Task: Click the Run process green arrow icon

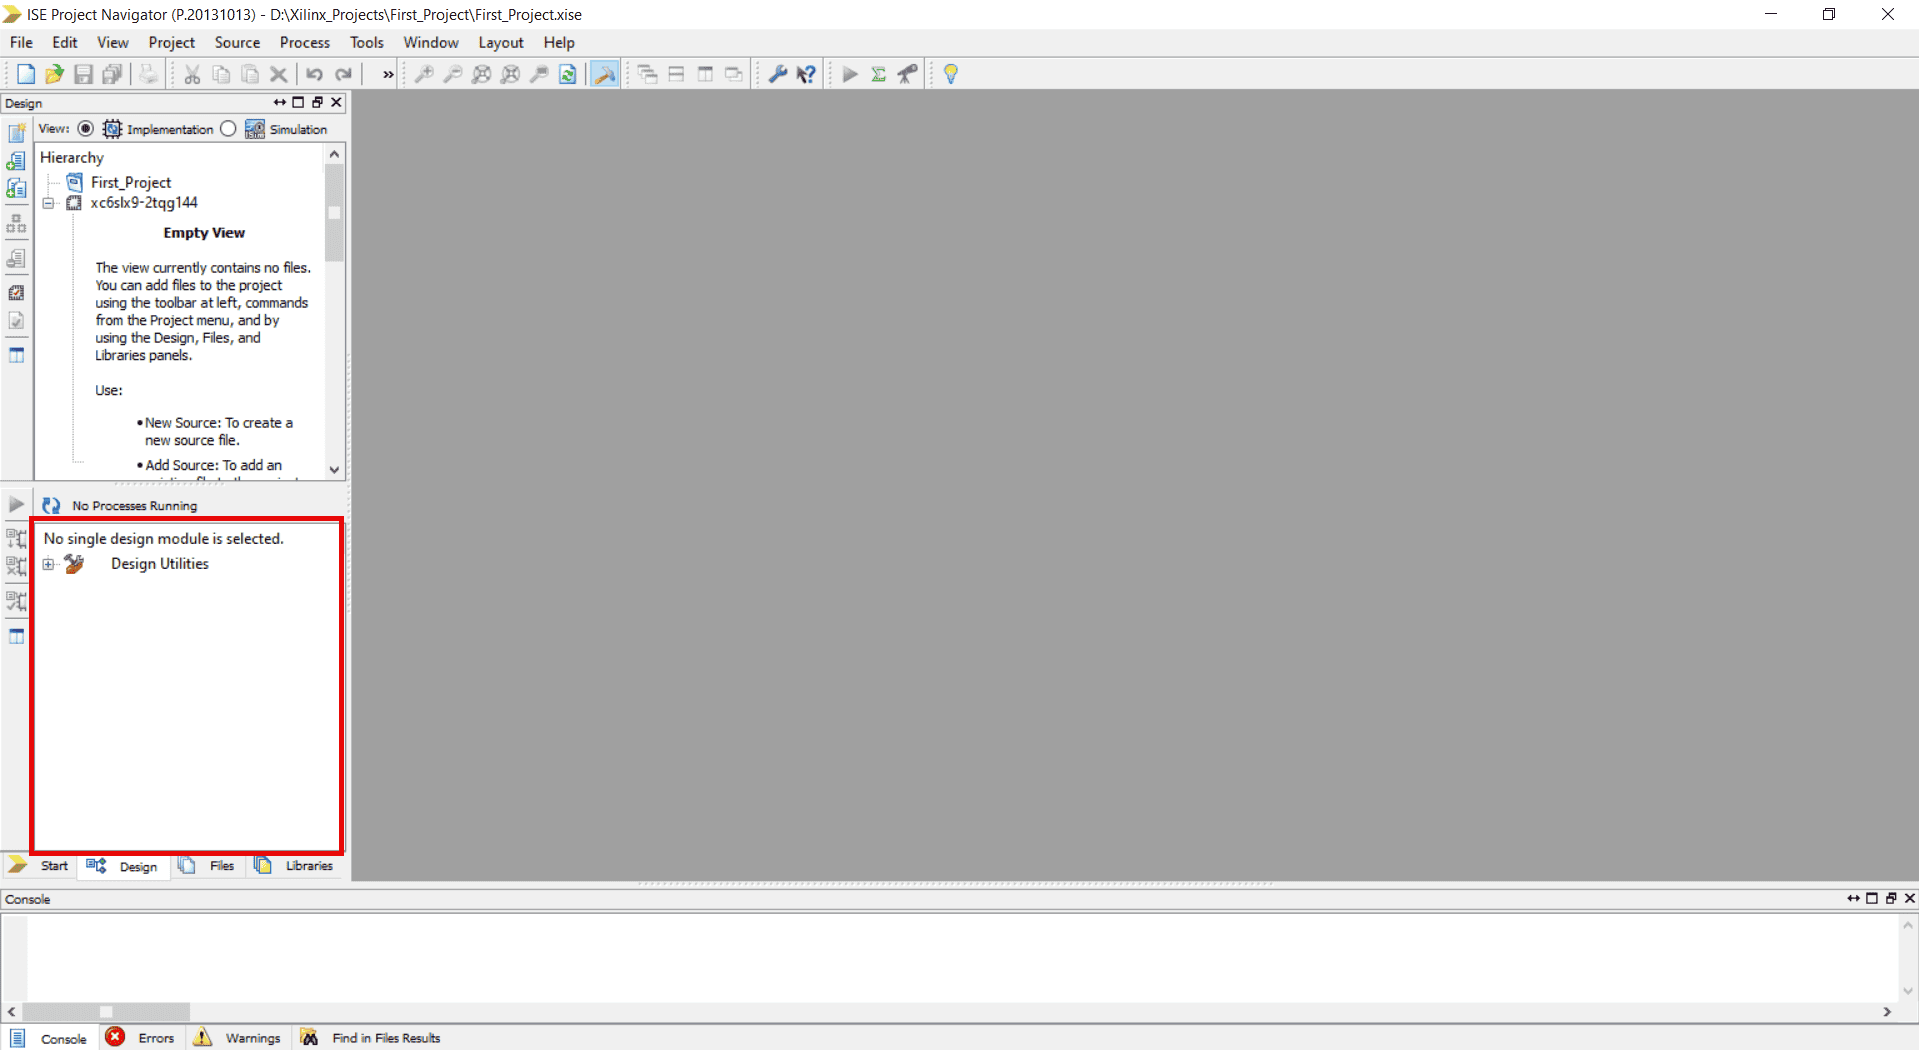Action: 849,74
